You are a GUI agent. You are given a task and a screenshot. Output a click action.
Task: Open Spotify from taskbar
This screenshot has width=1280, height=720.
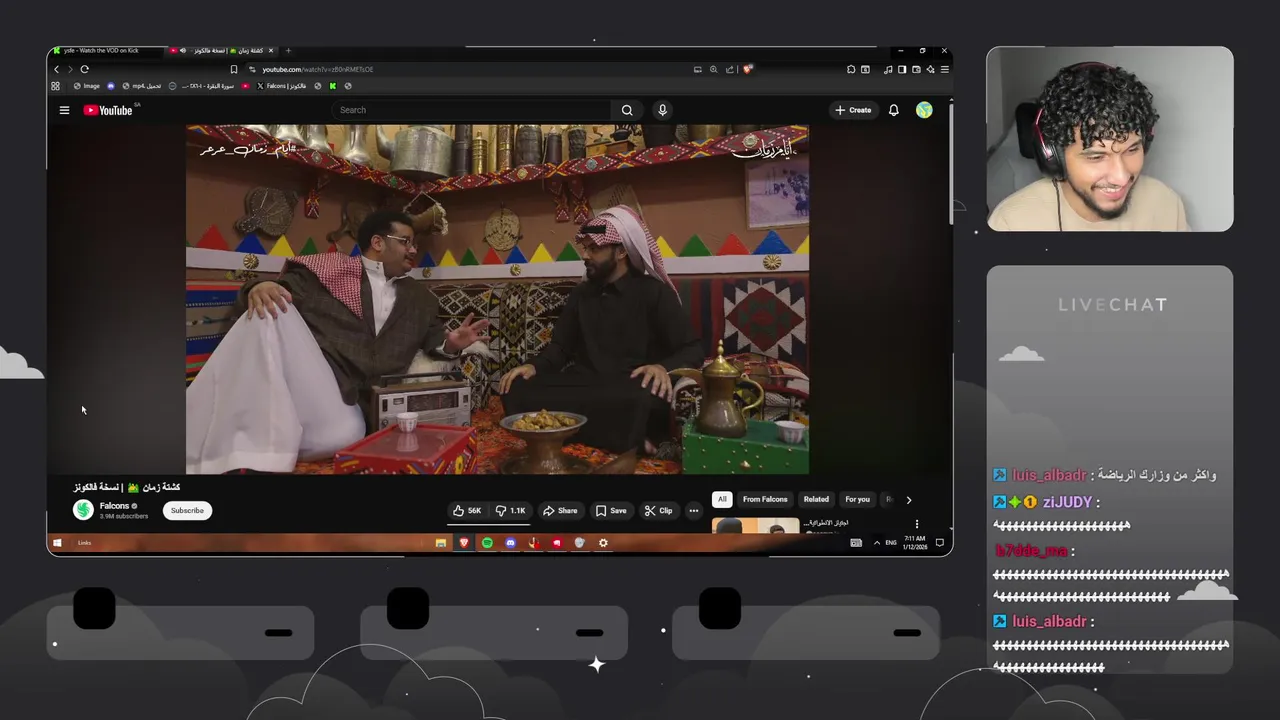pyautogui.click(x=487, y=543)
